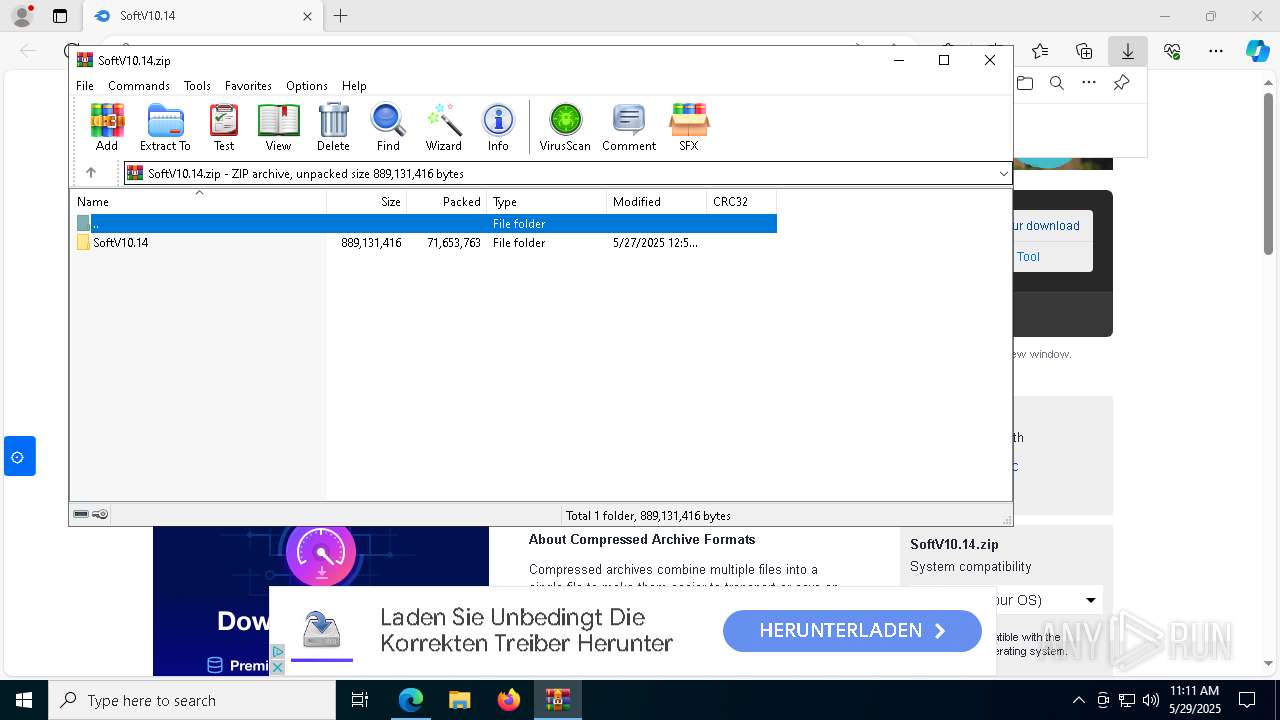Go up one folder level arrow

point(90,173)
